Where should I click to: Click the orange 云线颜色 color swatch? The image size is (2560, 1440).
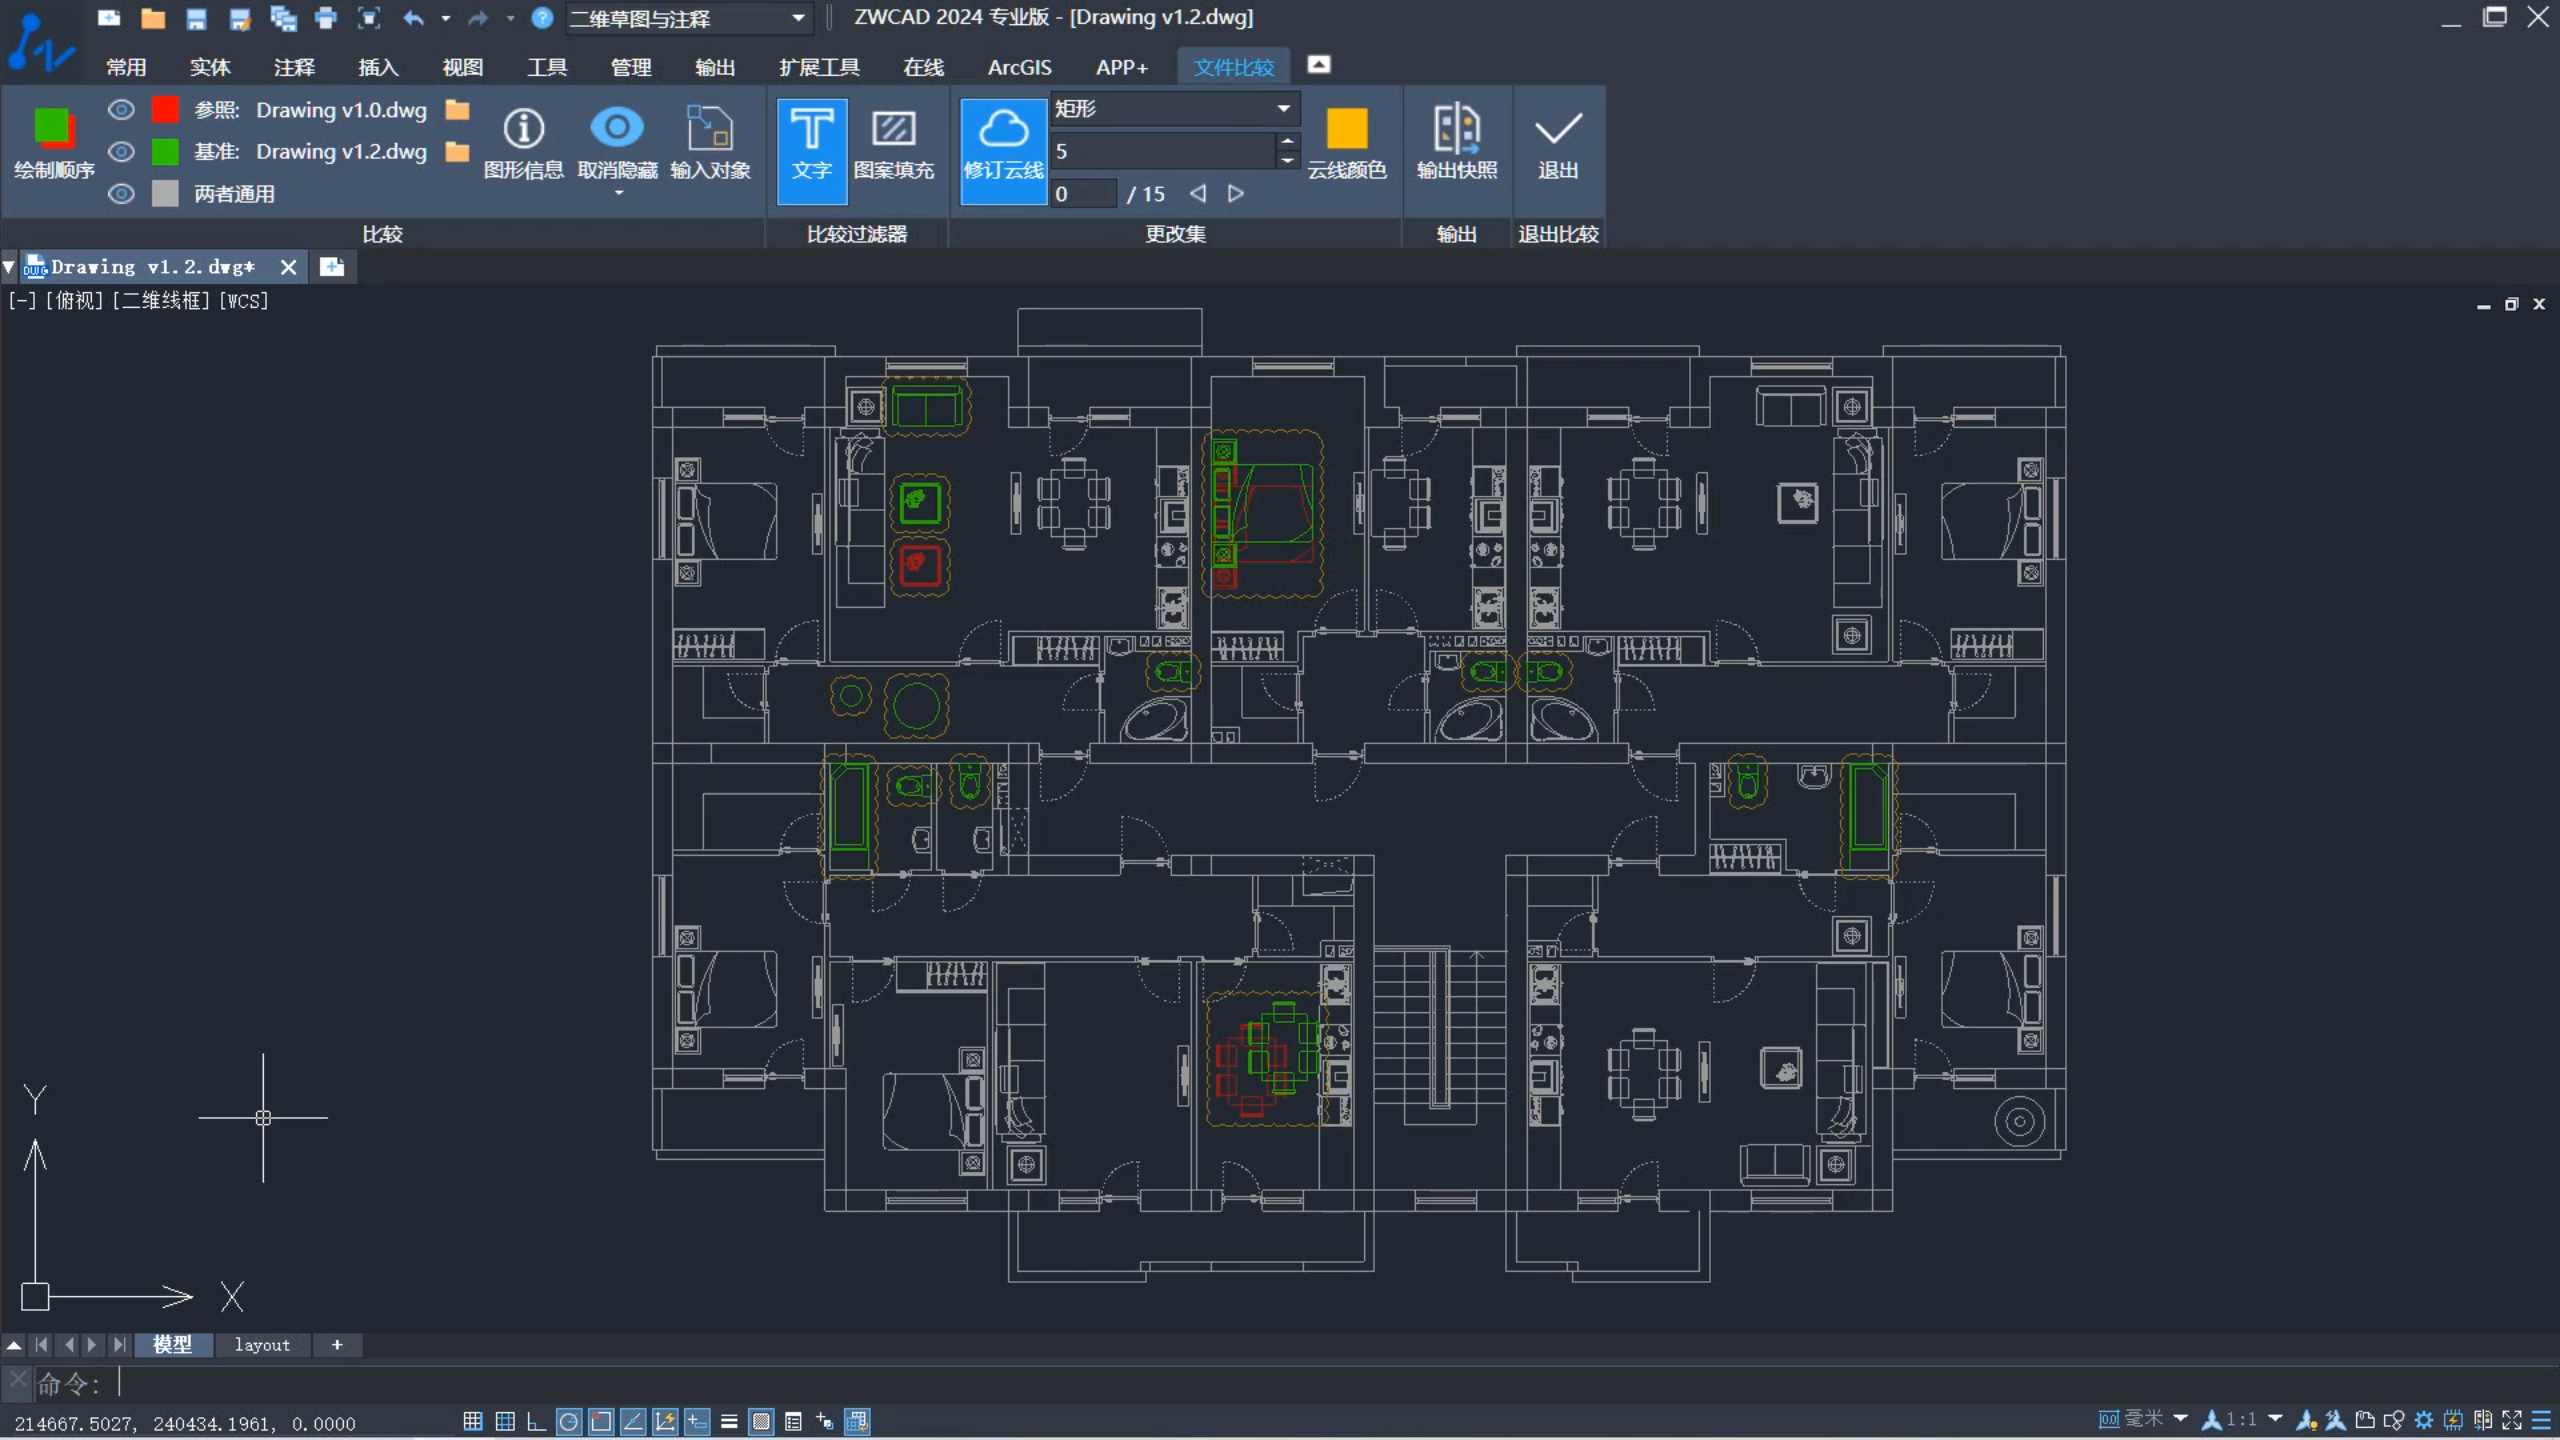tap(1346, 129)
